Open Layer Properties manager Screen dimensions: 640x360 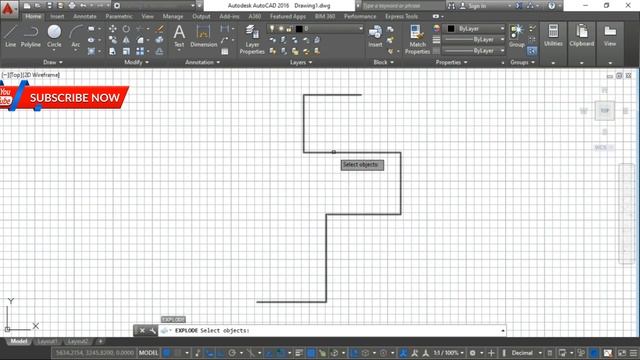pos(252,39)
